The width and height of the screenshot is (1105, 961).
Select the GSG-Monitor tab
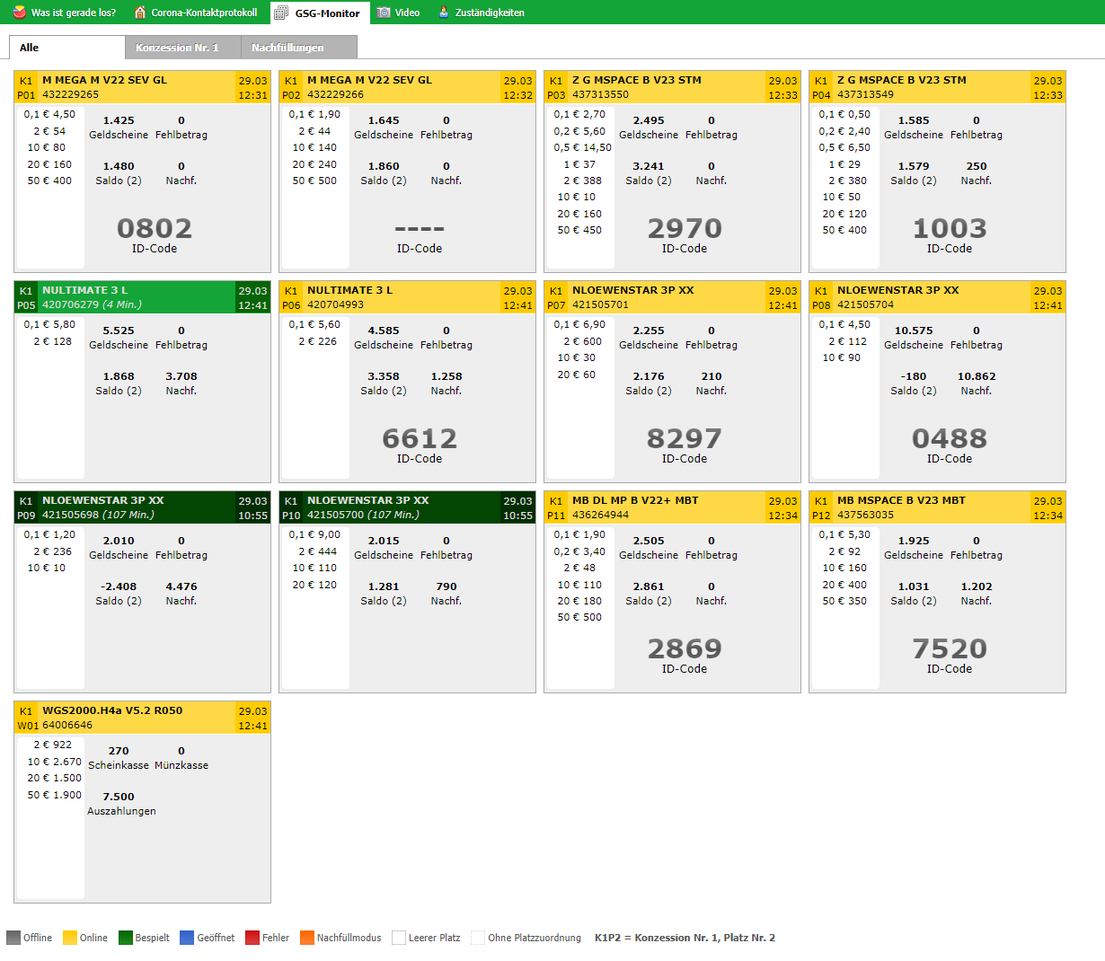[x=320, y=13]
